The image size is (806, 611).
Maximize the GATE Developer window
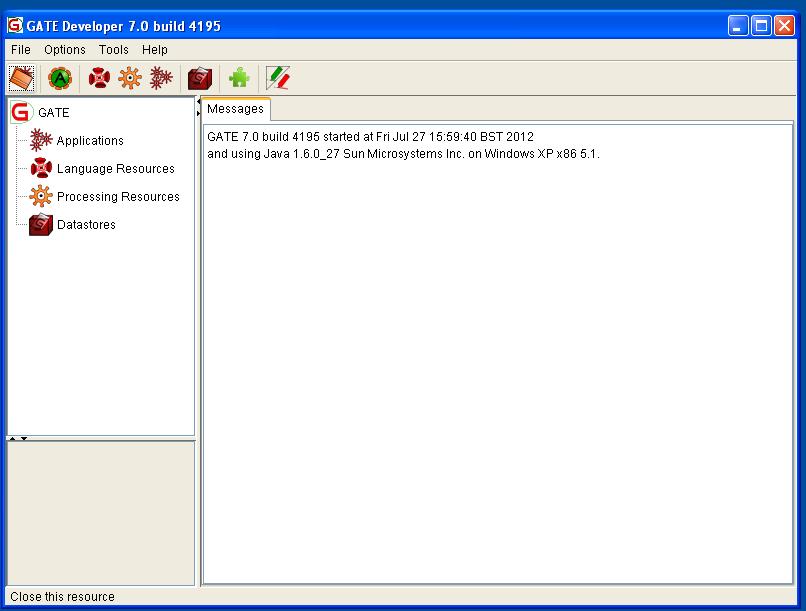point(761,25)
